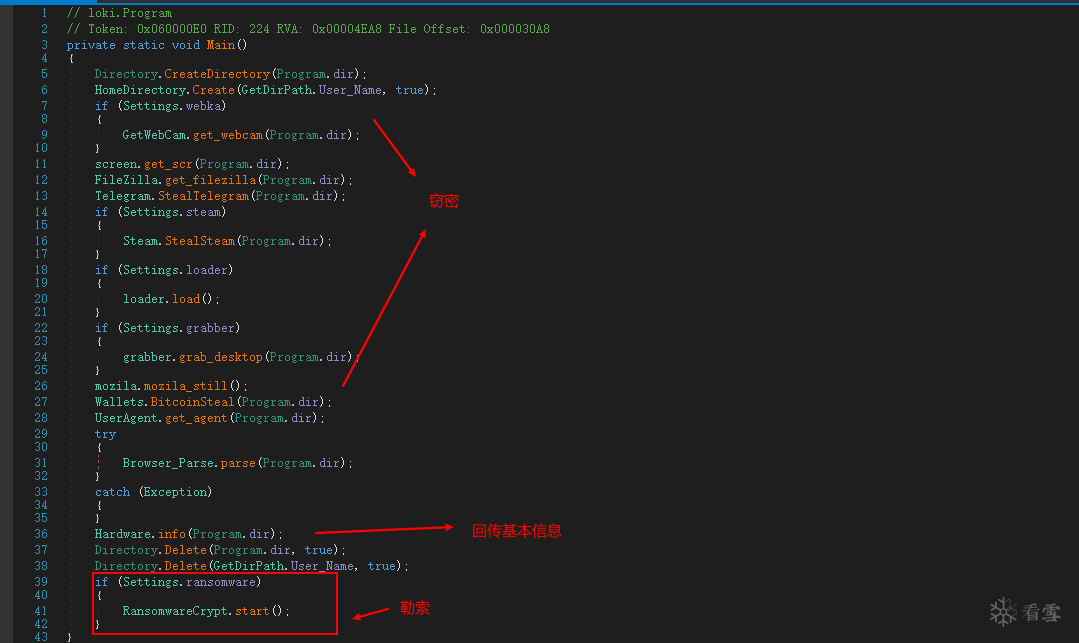Click screen.get_scr call on line 11
Screen dimensions: 1079x643
pyautogui.click(x=143, y=164)
